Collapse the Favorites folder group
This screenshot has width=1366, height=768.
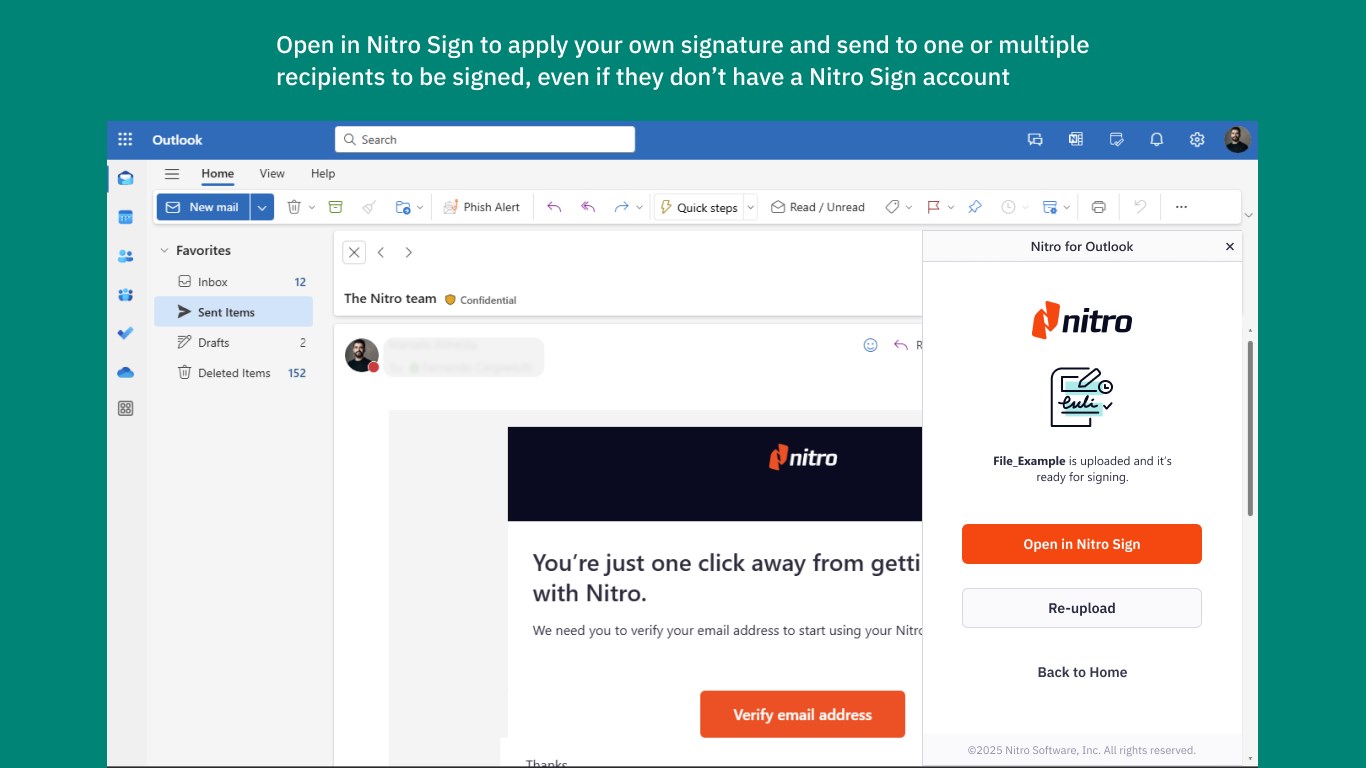164,251
